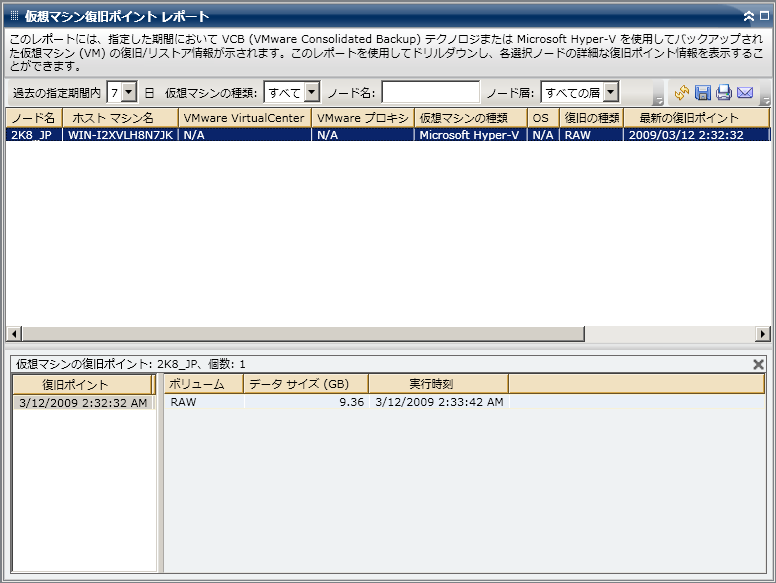The width and height of the screenshot is (776, 583).
Task: Open the ノード層 dropdown showing すべての層
Action: click(x=611, y=92)
